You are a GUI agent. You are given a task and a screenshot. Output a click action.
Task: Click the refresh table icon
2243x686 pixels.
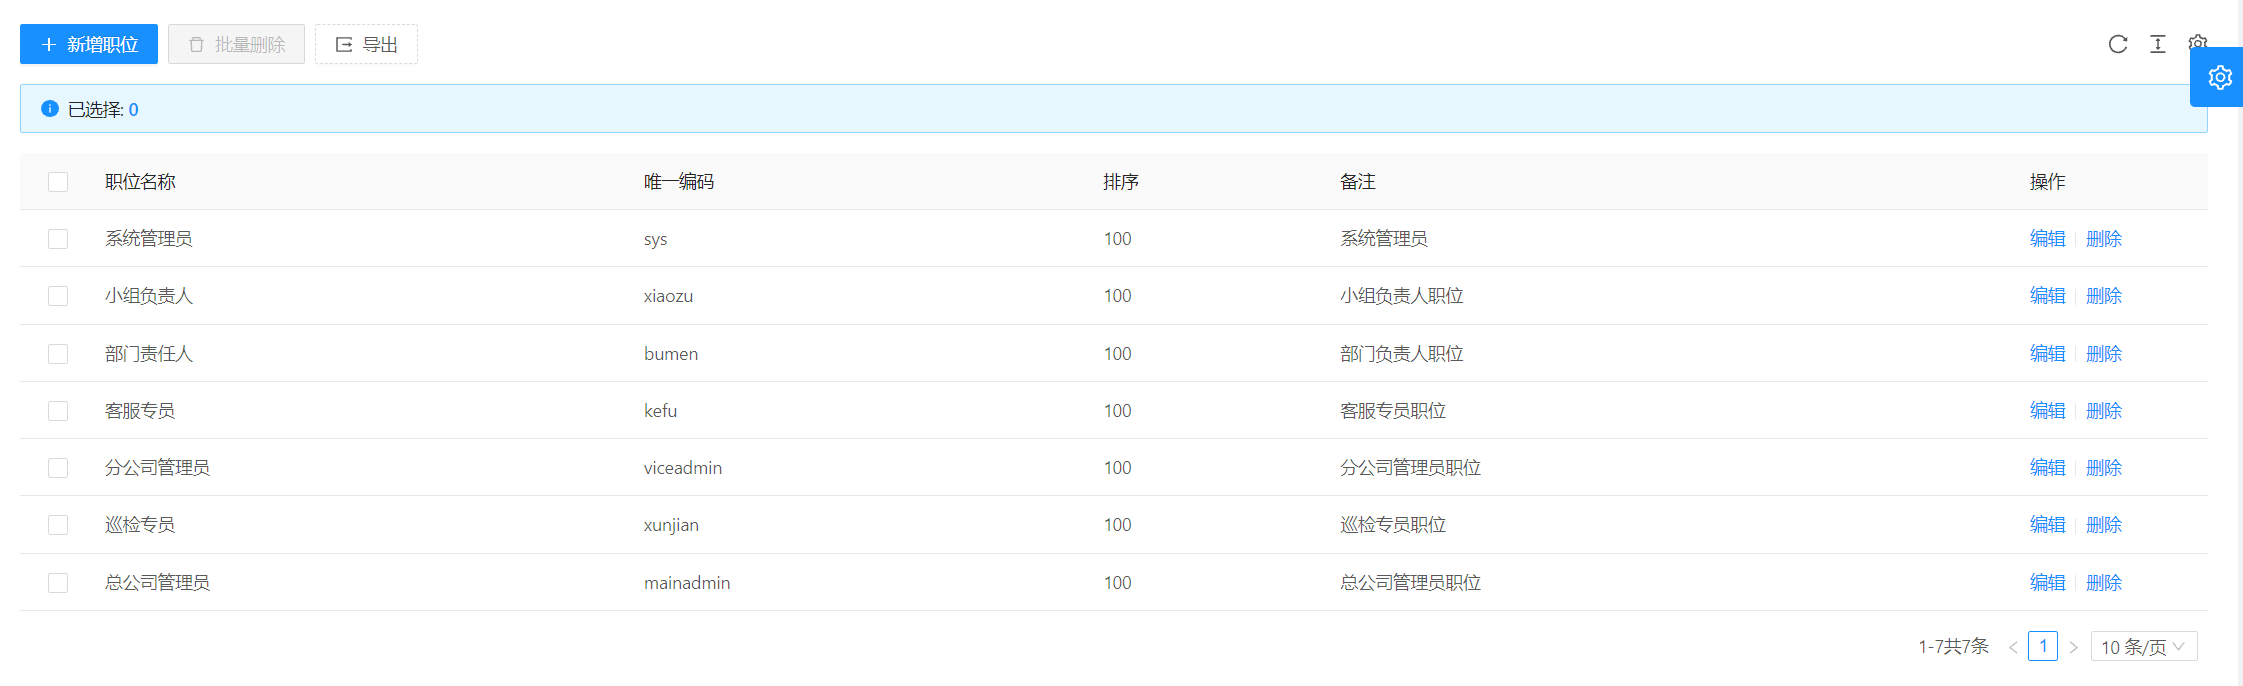pyautogui.click(x=2117, y=44)
